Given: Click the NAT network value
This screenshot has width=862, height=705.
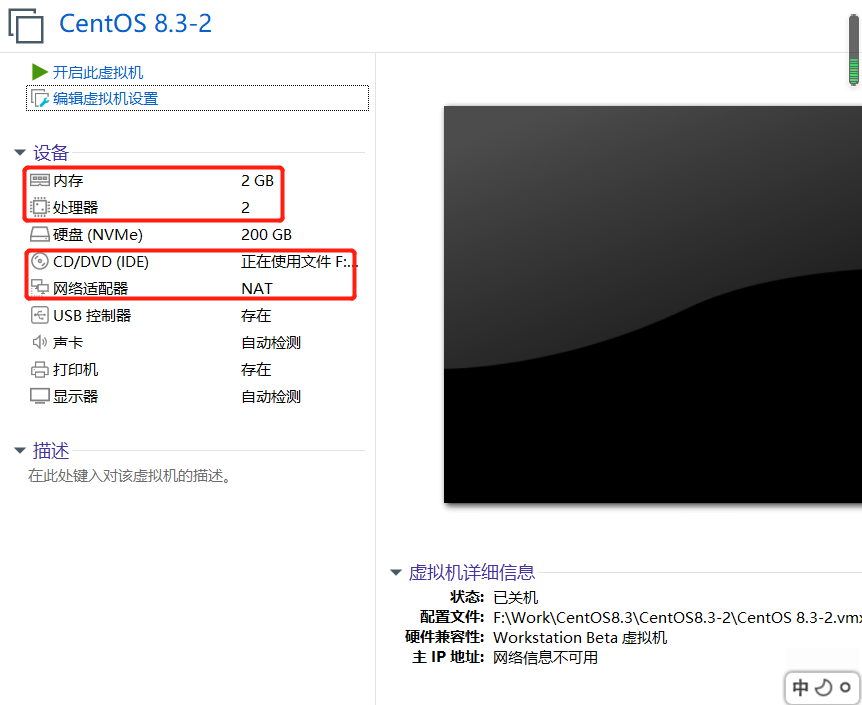Looking at the screenshot, I should pyautogui.click(x=257, y=288).
